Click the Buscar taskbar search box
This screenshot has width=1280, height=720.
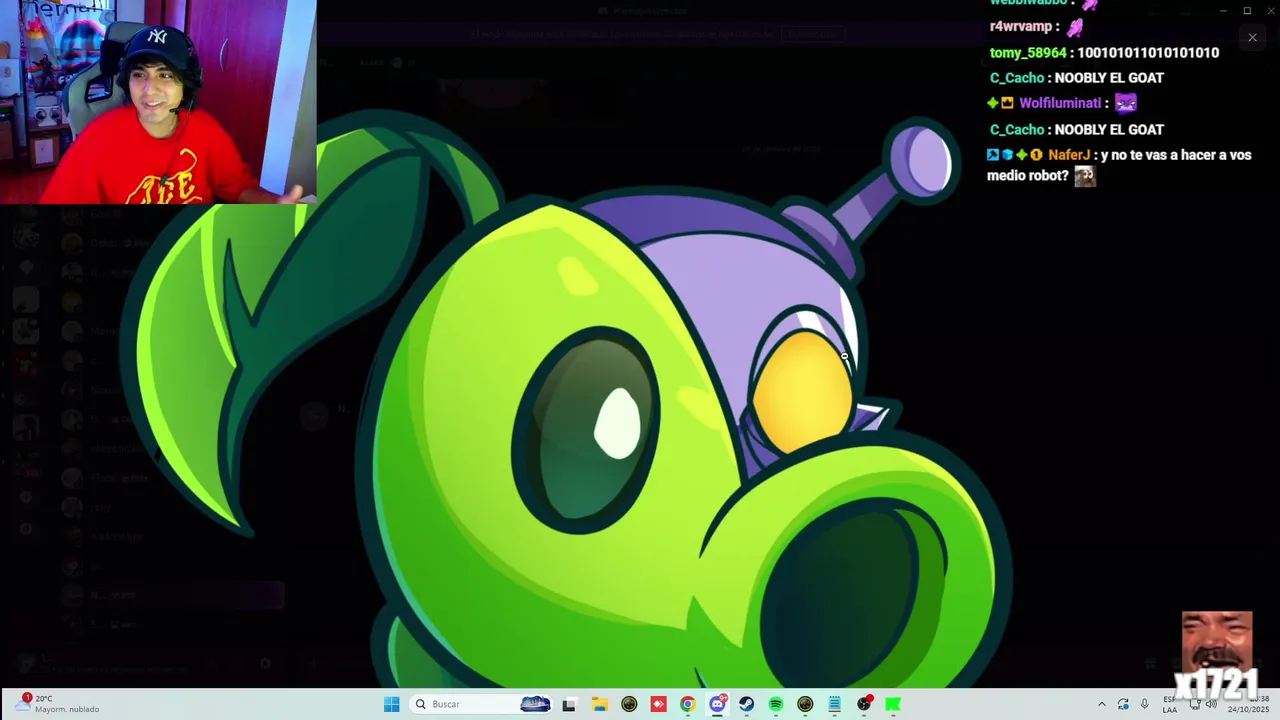[x=481, y=704]
